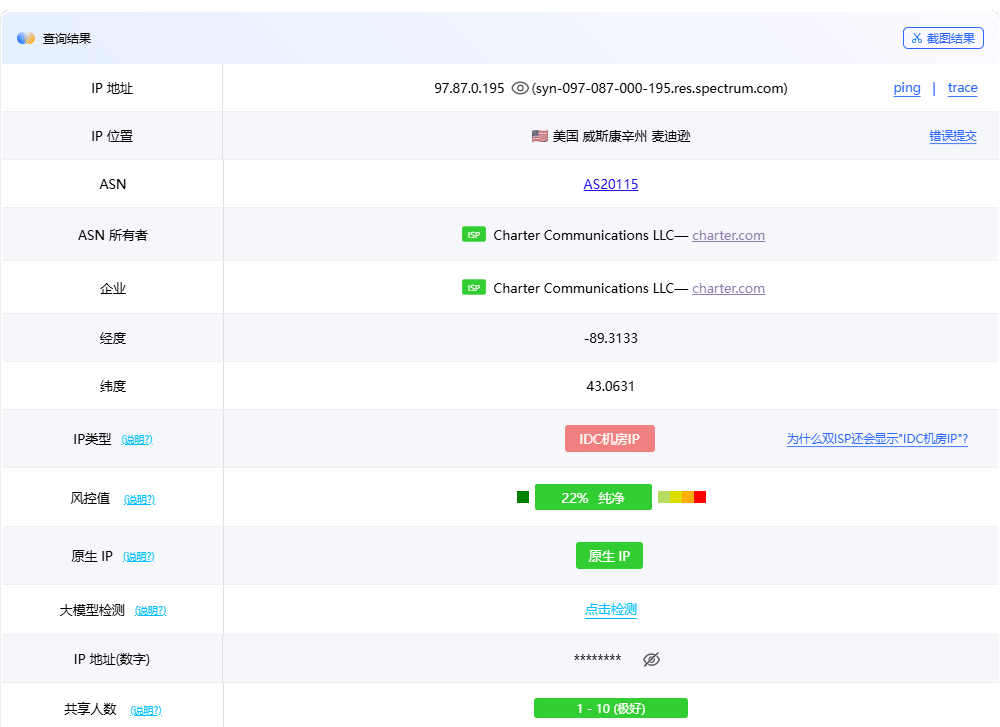Click ISP badge icon in enterprise row
1000x727 pixels.
(473, 288)
